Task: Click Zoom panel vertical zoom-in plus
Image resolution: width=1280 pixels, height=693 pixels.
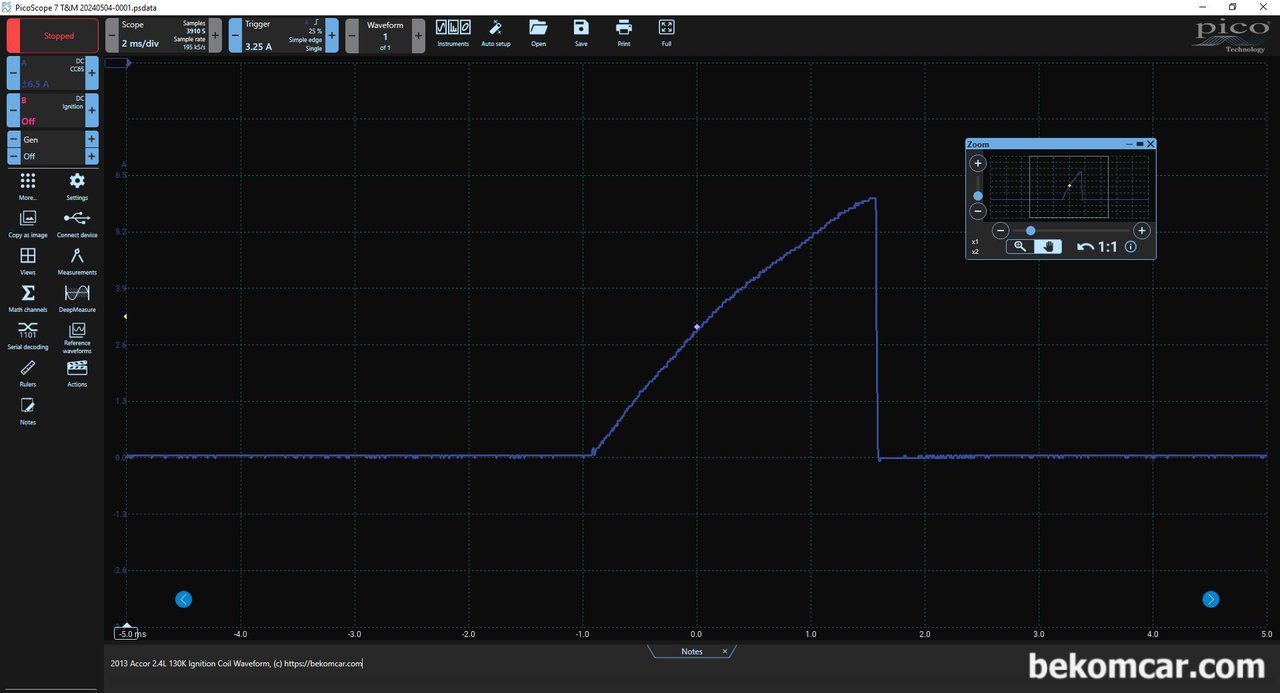Action: click(978, 163)
